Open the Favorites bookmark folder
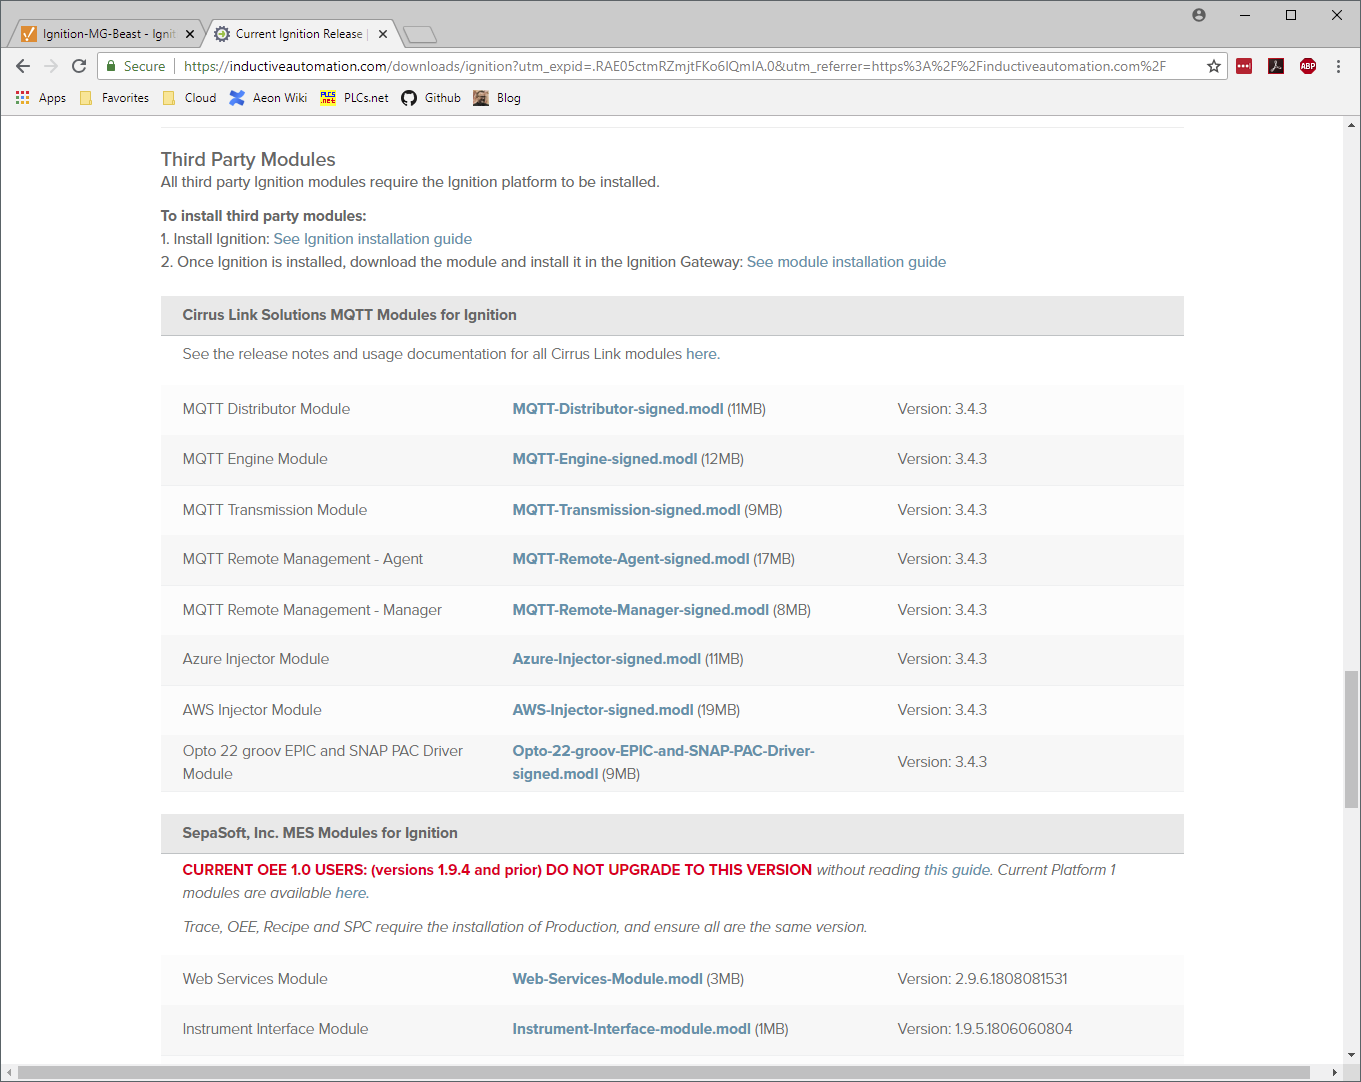The image size is (1361, 1082). [114, 98]
